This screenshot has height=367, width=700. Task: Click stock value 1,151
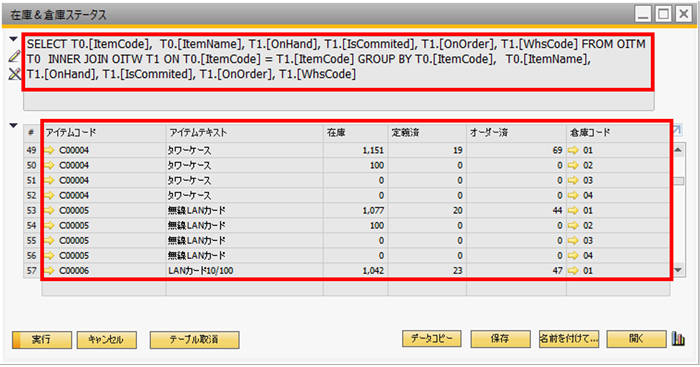[x=373, y=150]
